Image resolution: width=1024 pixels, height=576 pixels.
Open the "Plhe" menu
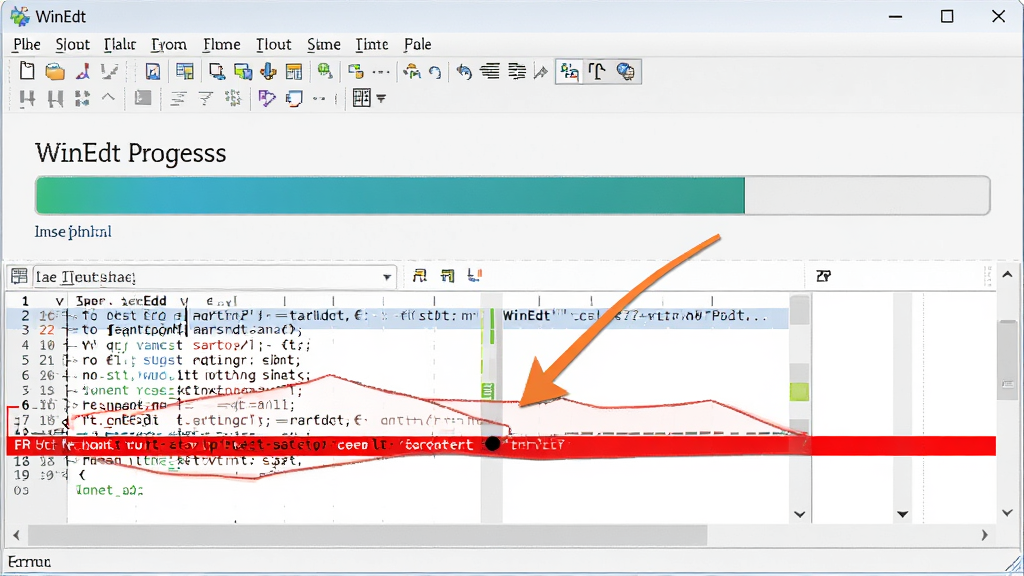coord(27,44)
